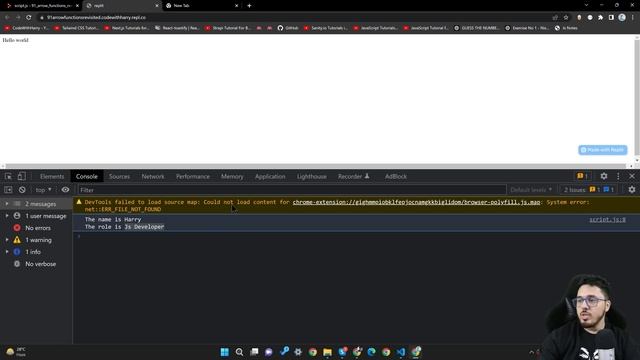Click the 'The role is Js Developer' log line
This screenshot has width=640, height=360.
(x=124, y=227)
